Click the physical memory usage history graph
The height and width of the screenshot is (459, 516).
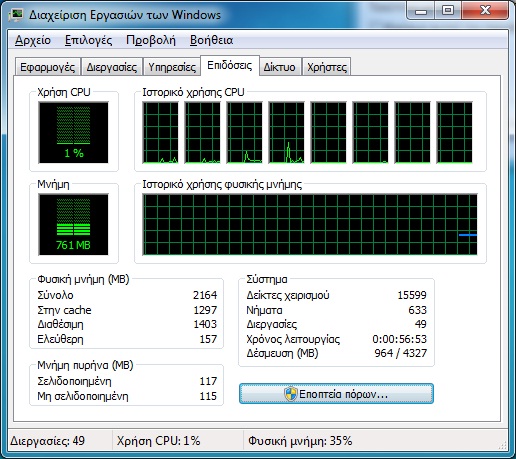(310, 225)
